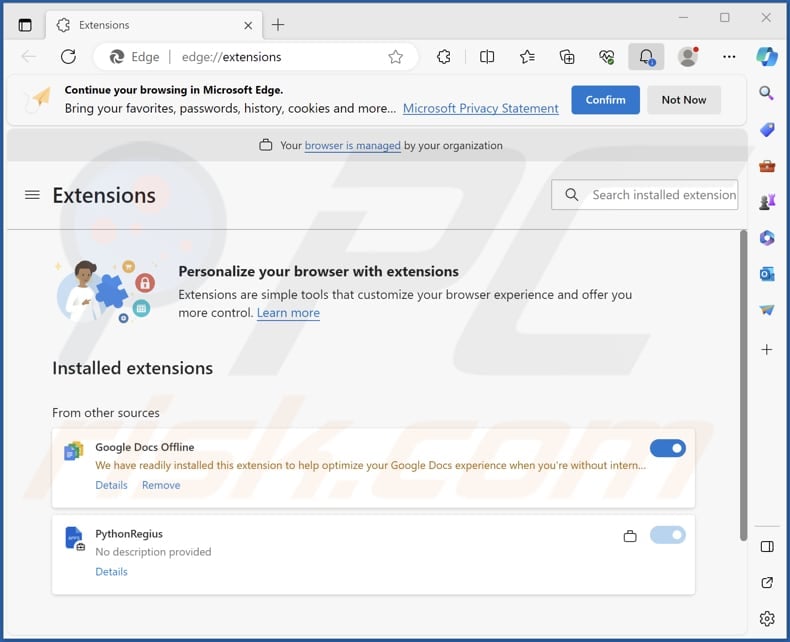Dismiss the import banner with Not Now

pyautogui.click(x=684, y=100)
